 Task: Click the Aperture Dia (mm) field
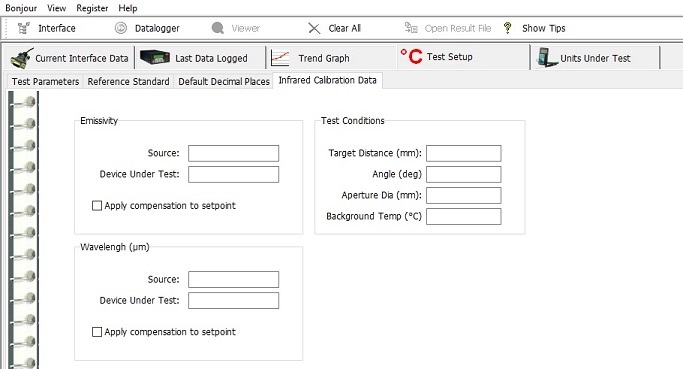coord(463,195)
